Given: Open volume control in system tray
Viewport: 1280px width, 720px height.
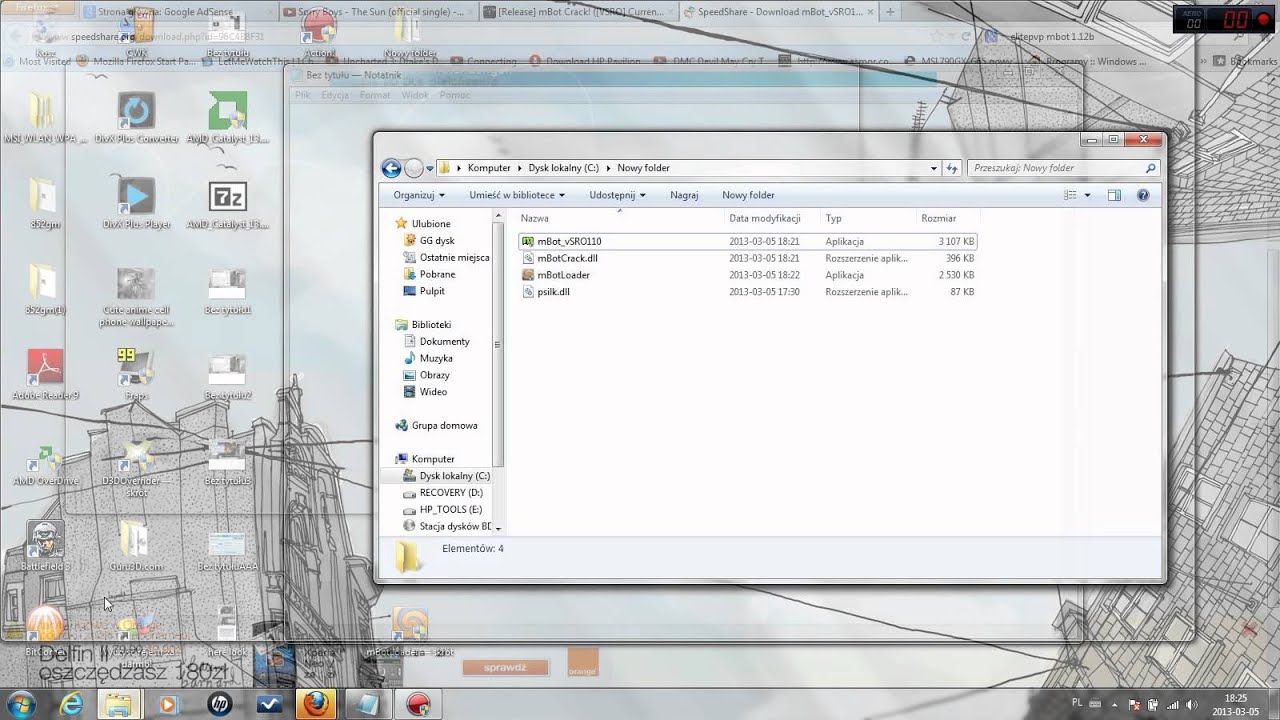Looking at the screenshot, I should 1190,704.
